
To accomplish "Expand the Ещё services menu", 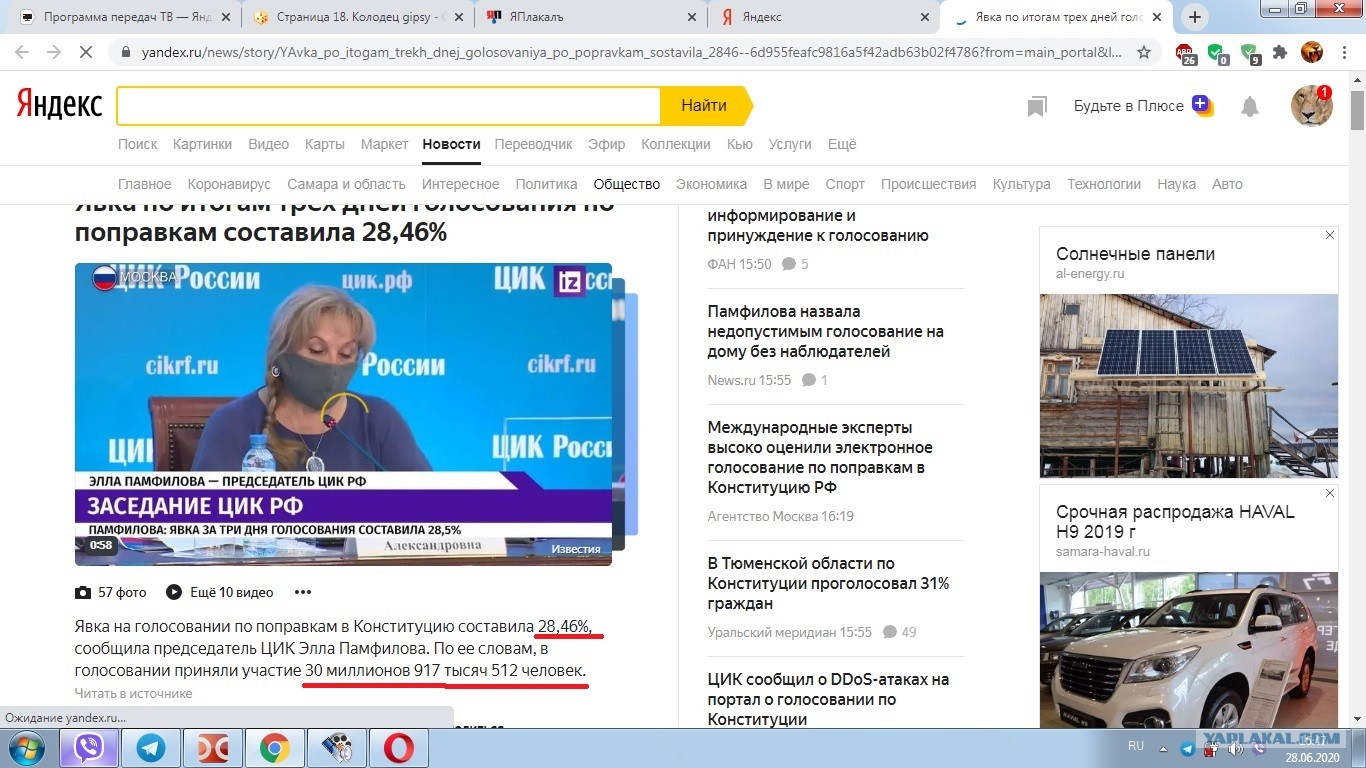I will pos(842,144).
